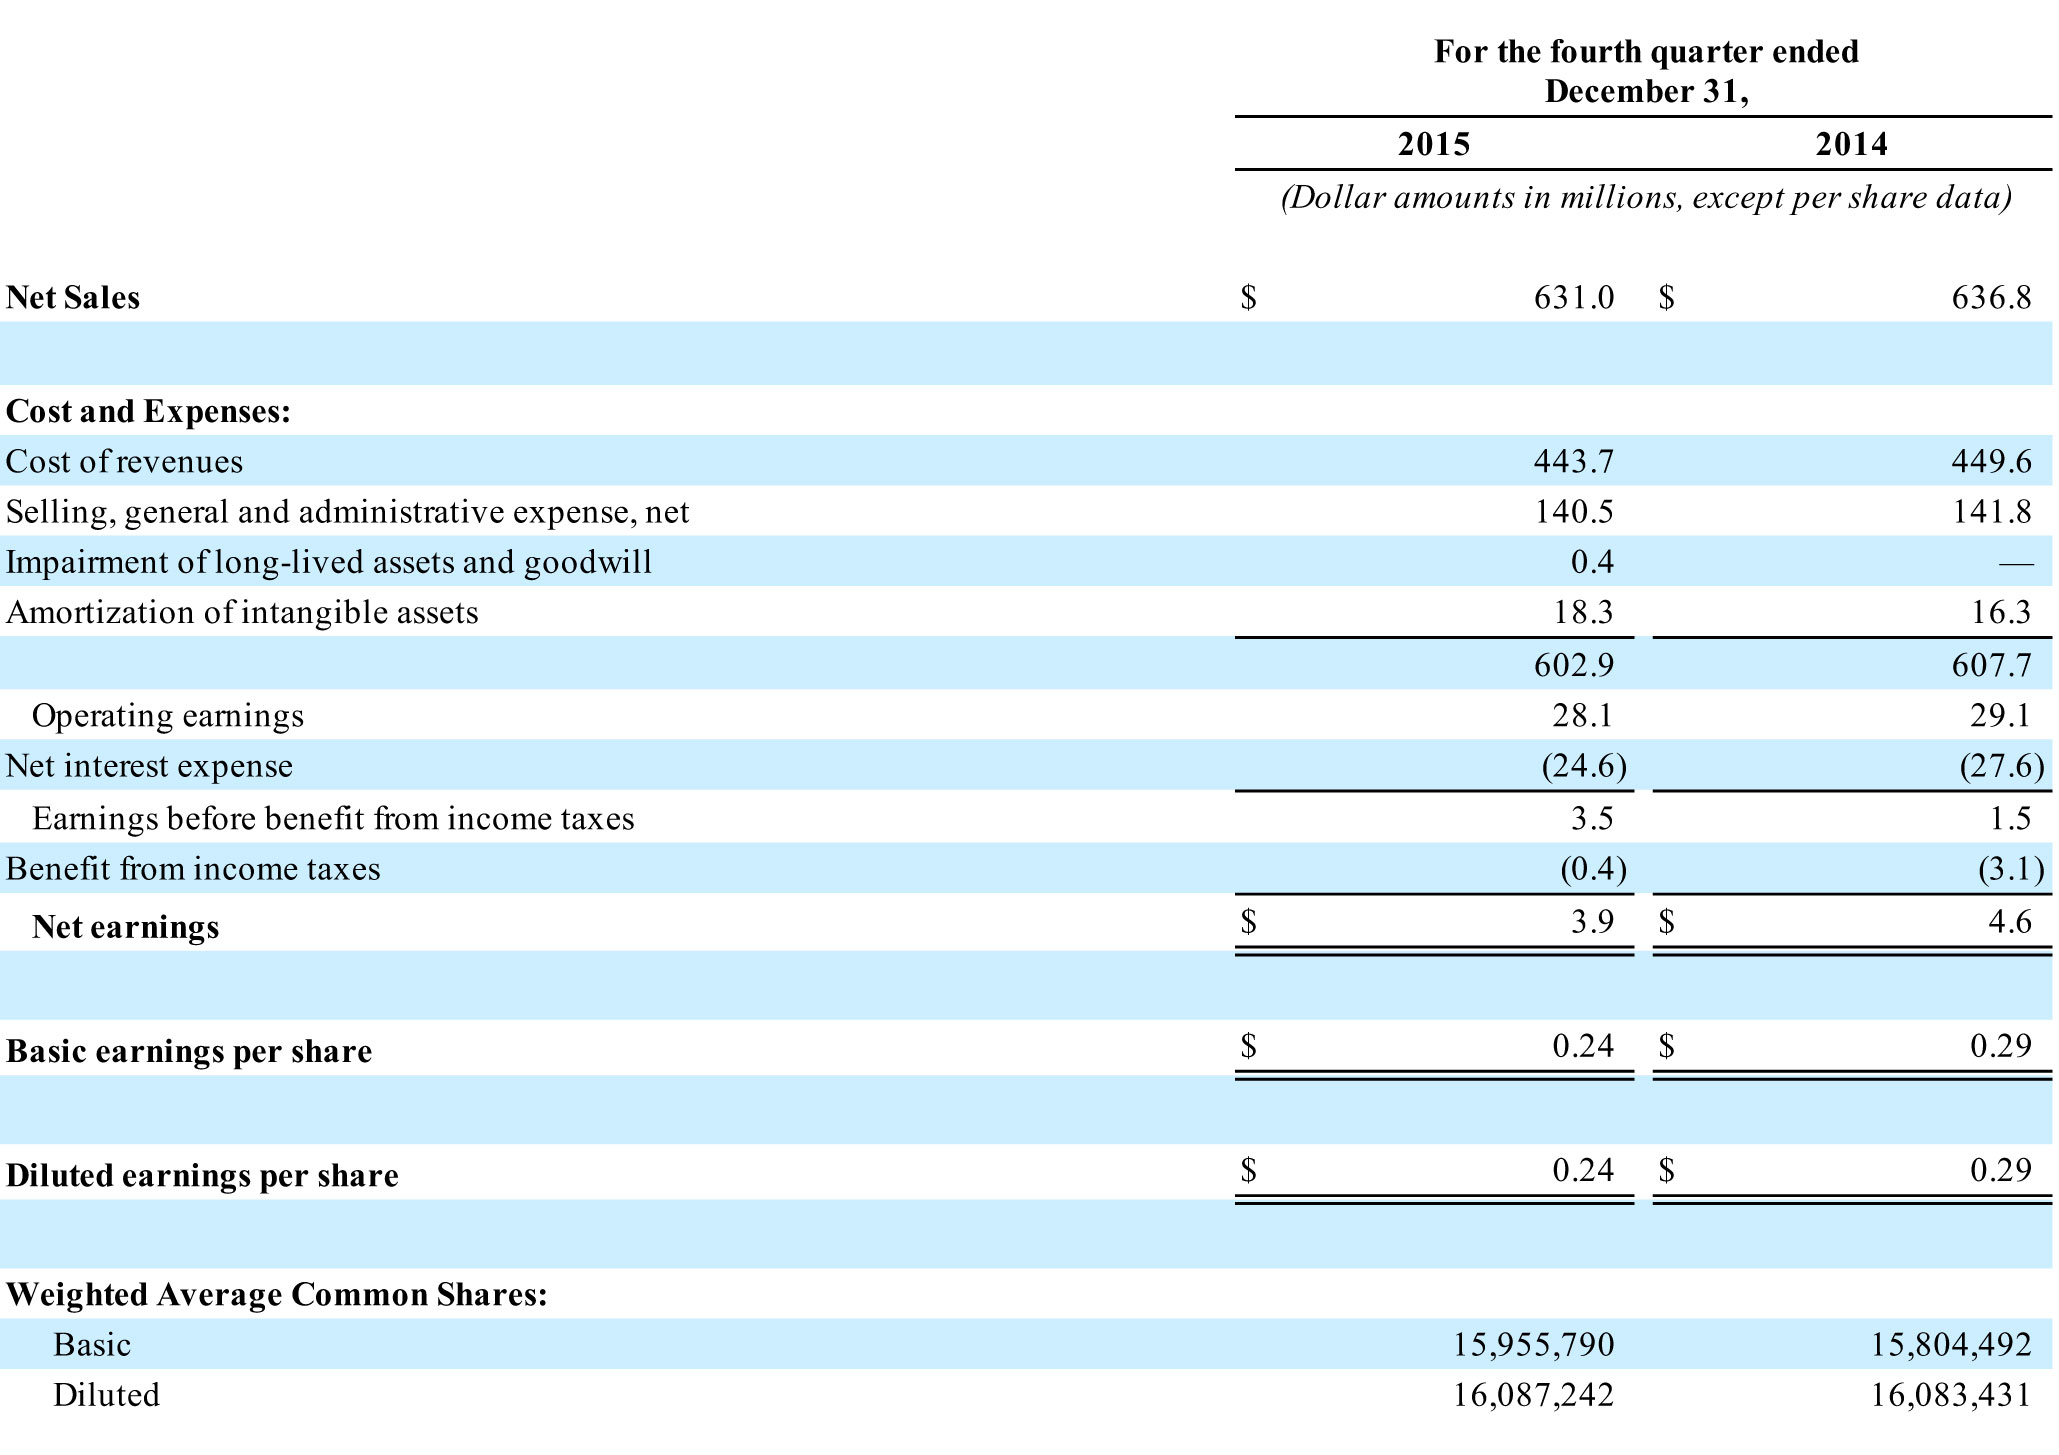Image resolution: width=2059 pixels, height=1455 pixels.
Task: Click the diluted shares value 16,087,242
Action: point(1534,1395)
